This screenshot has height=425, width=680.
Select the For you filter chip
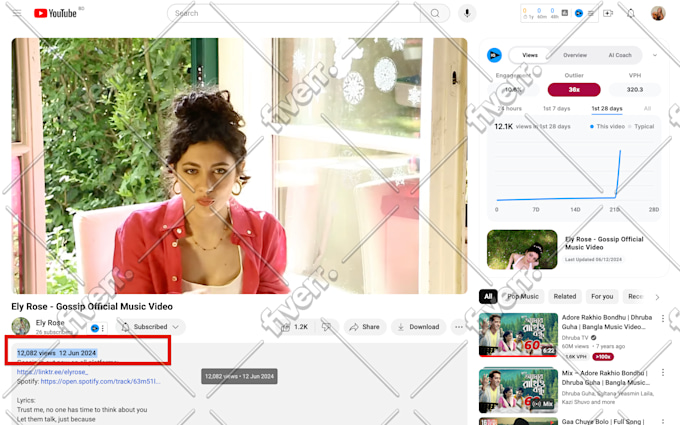pyautogui.click(x=602, y=296)
